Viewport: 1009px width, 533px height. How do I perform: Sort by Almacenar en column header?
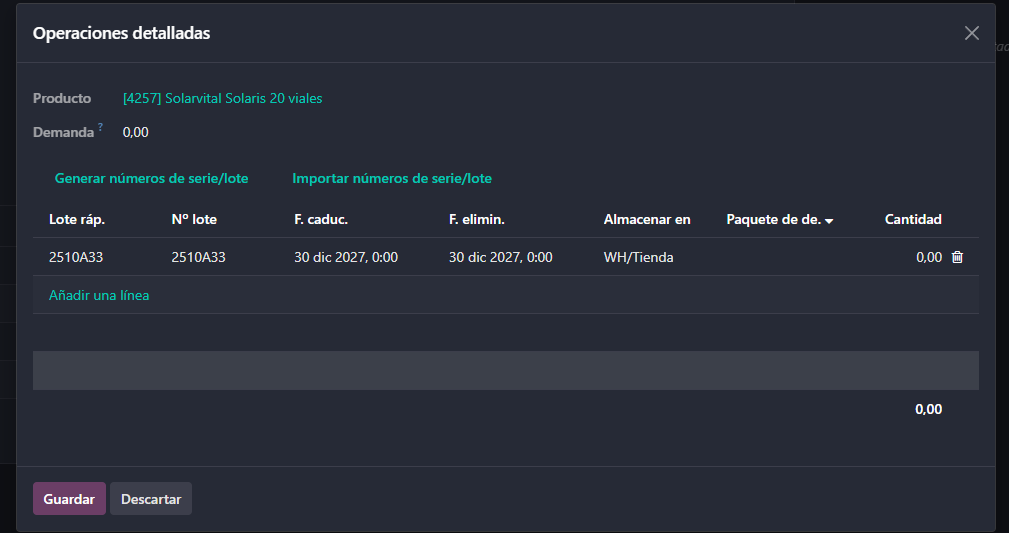647,219
